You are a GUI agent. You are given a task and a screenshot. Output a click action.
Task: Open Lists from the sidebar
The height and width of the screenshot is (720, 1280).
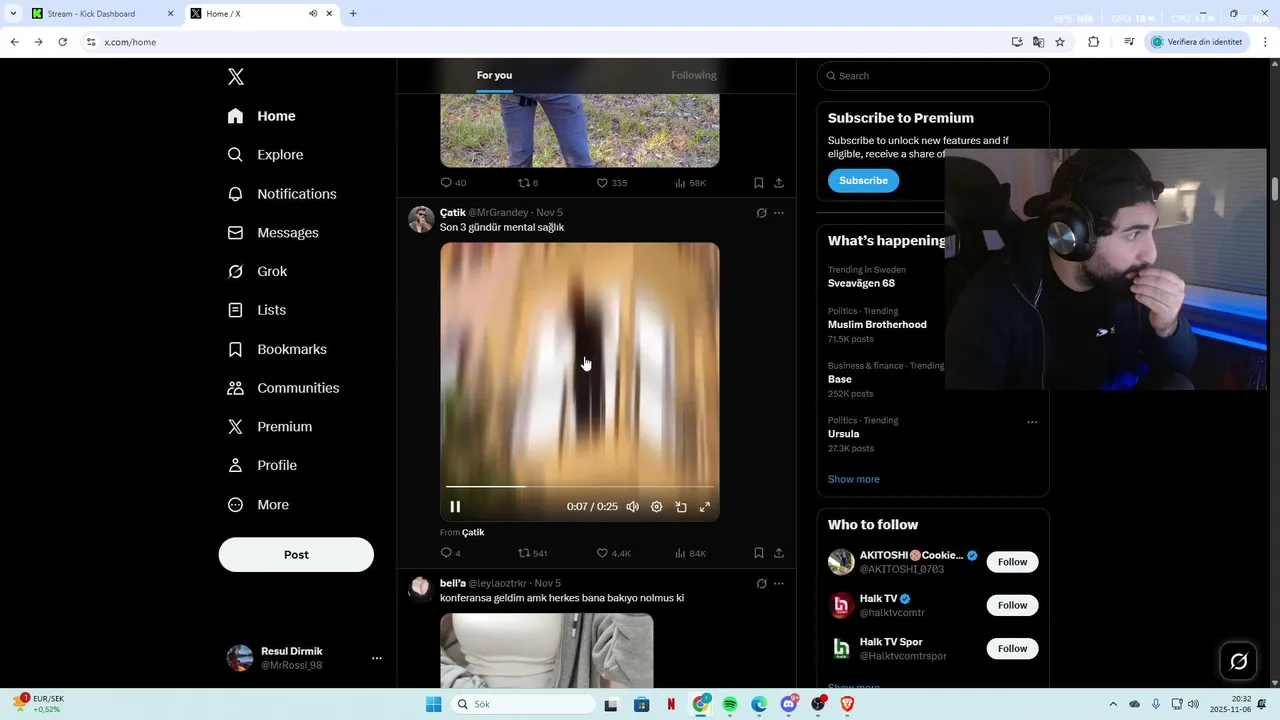[x=257, y=310]
